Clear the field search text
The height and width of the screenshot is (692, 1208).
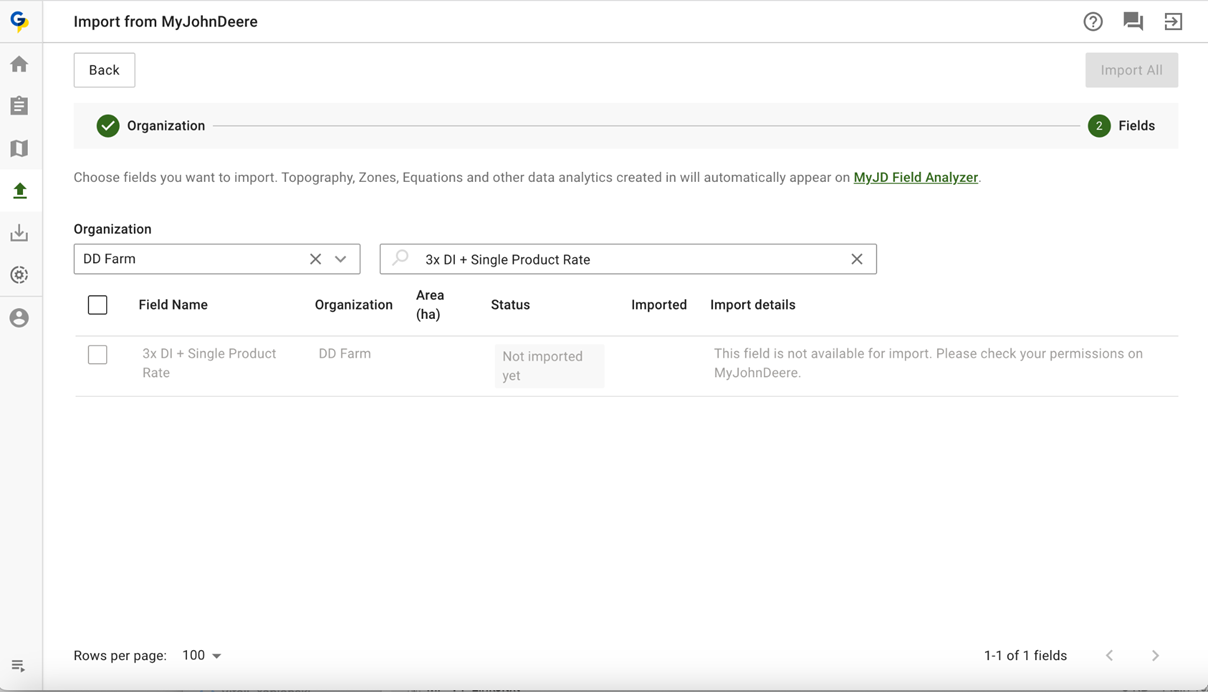857,259
